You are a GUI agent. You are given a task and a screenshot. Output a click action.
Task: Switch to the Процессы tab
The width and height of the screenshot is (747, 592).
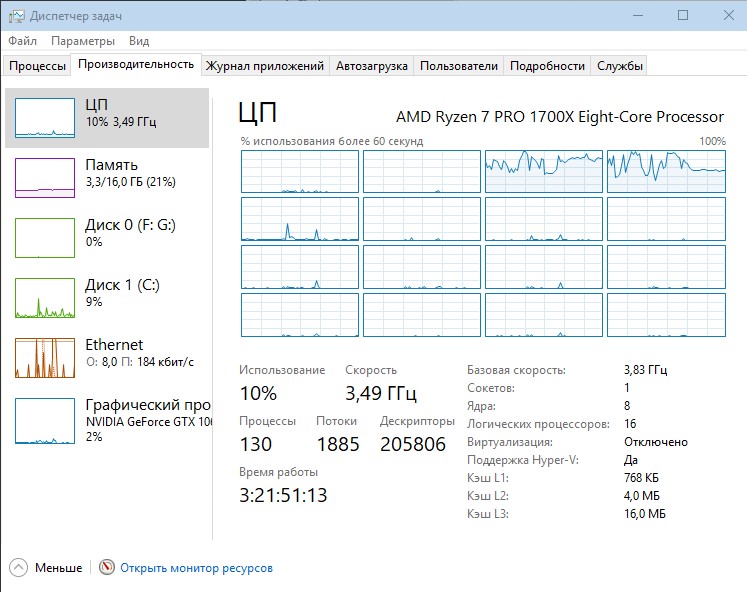(37, 66)
